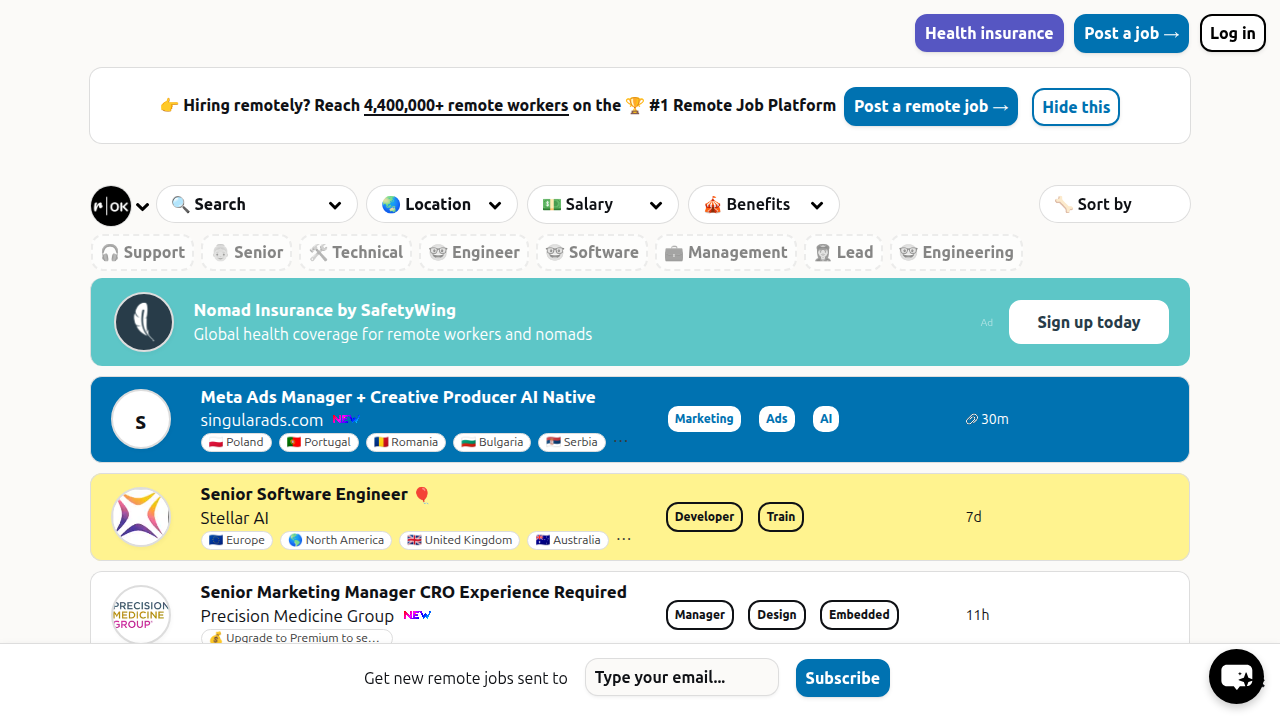Expand the logo menu chevron

click(x=143, y=207)
